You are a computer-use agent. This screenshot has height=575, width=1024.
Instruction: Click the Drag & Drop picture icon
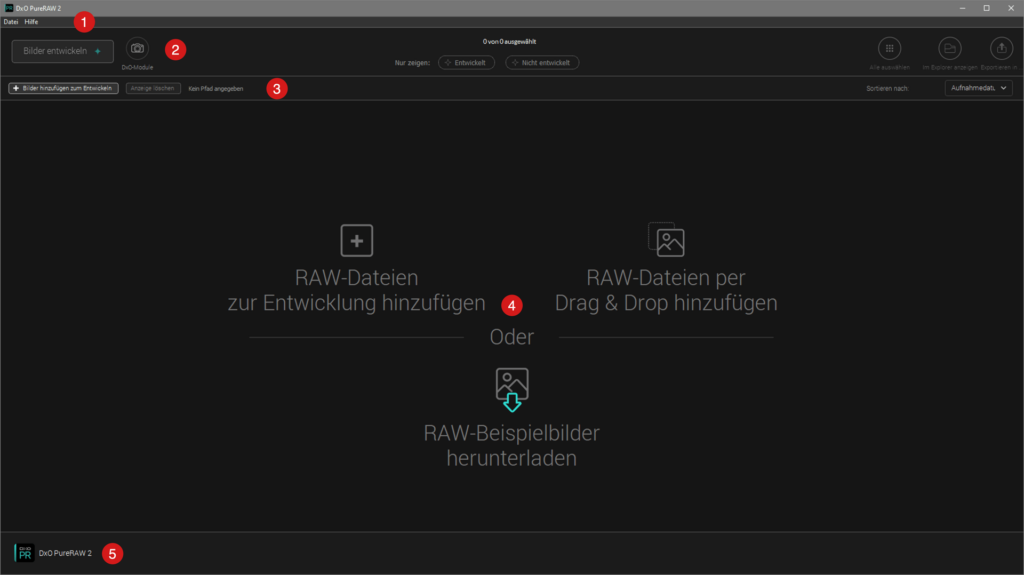click(x=666, y=239)
